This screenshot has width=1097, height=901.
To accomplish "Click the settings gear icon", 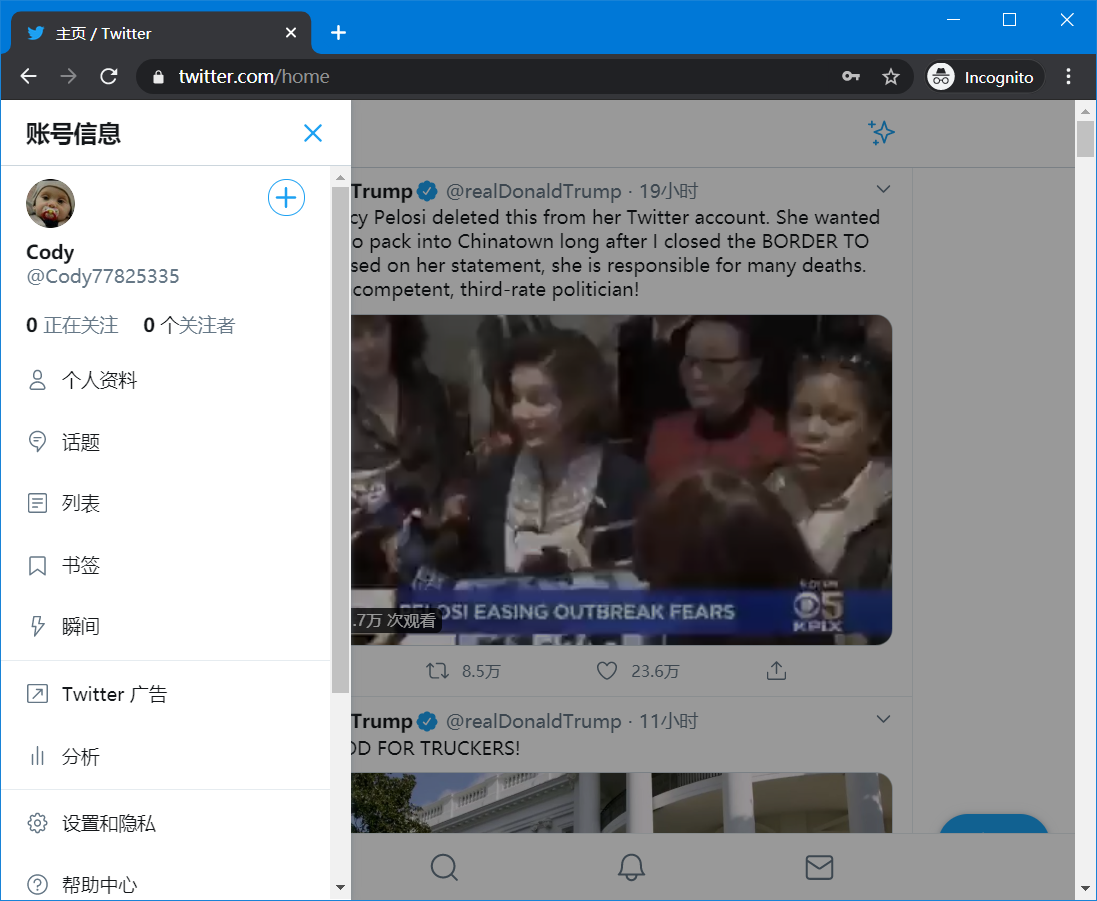I will tap(37, 823).
